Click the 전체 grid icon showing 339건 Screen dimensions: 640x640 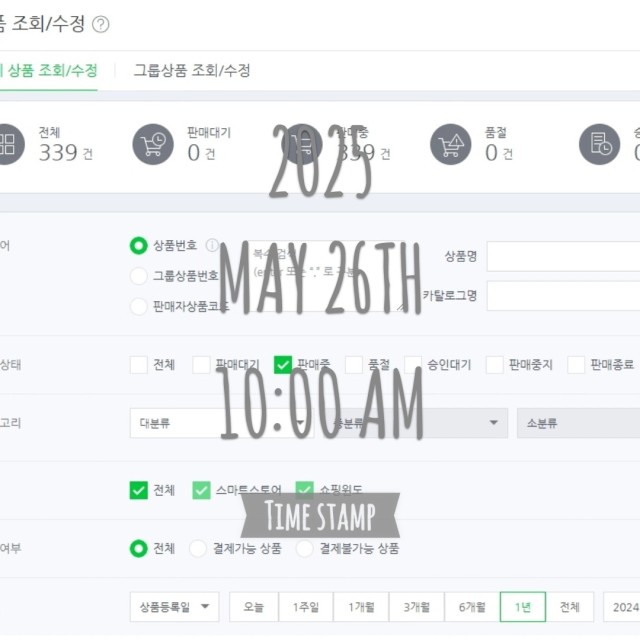coord(8,144)
